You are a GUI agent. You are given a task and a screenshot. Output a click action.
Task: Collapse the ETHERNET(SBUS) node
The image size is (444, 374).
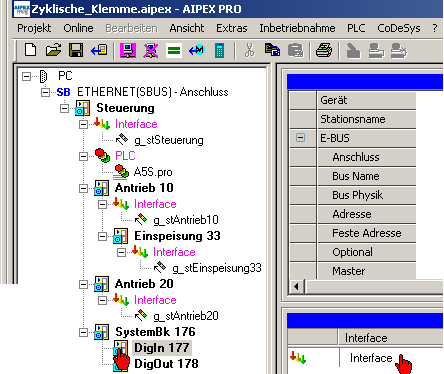45,92
